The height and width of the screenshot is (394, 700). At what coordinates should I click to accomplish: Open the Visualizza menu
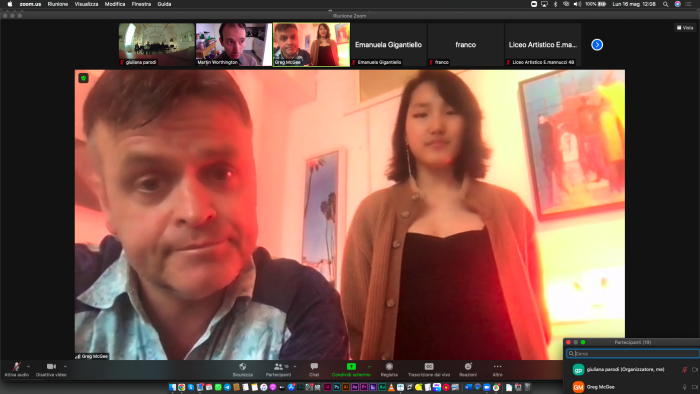86,4
